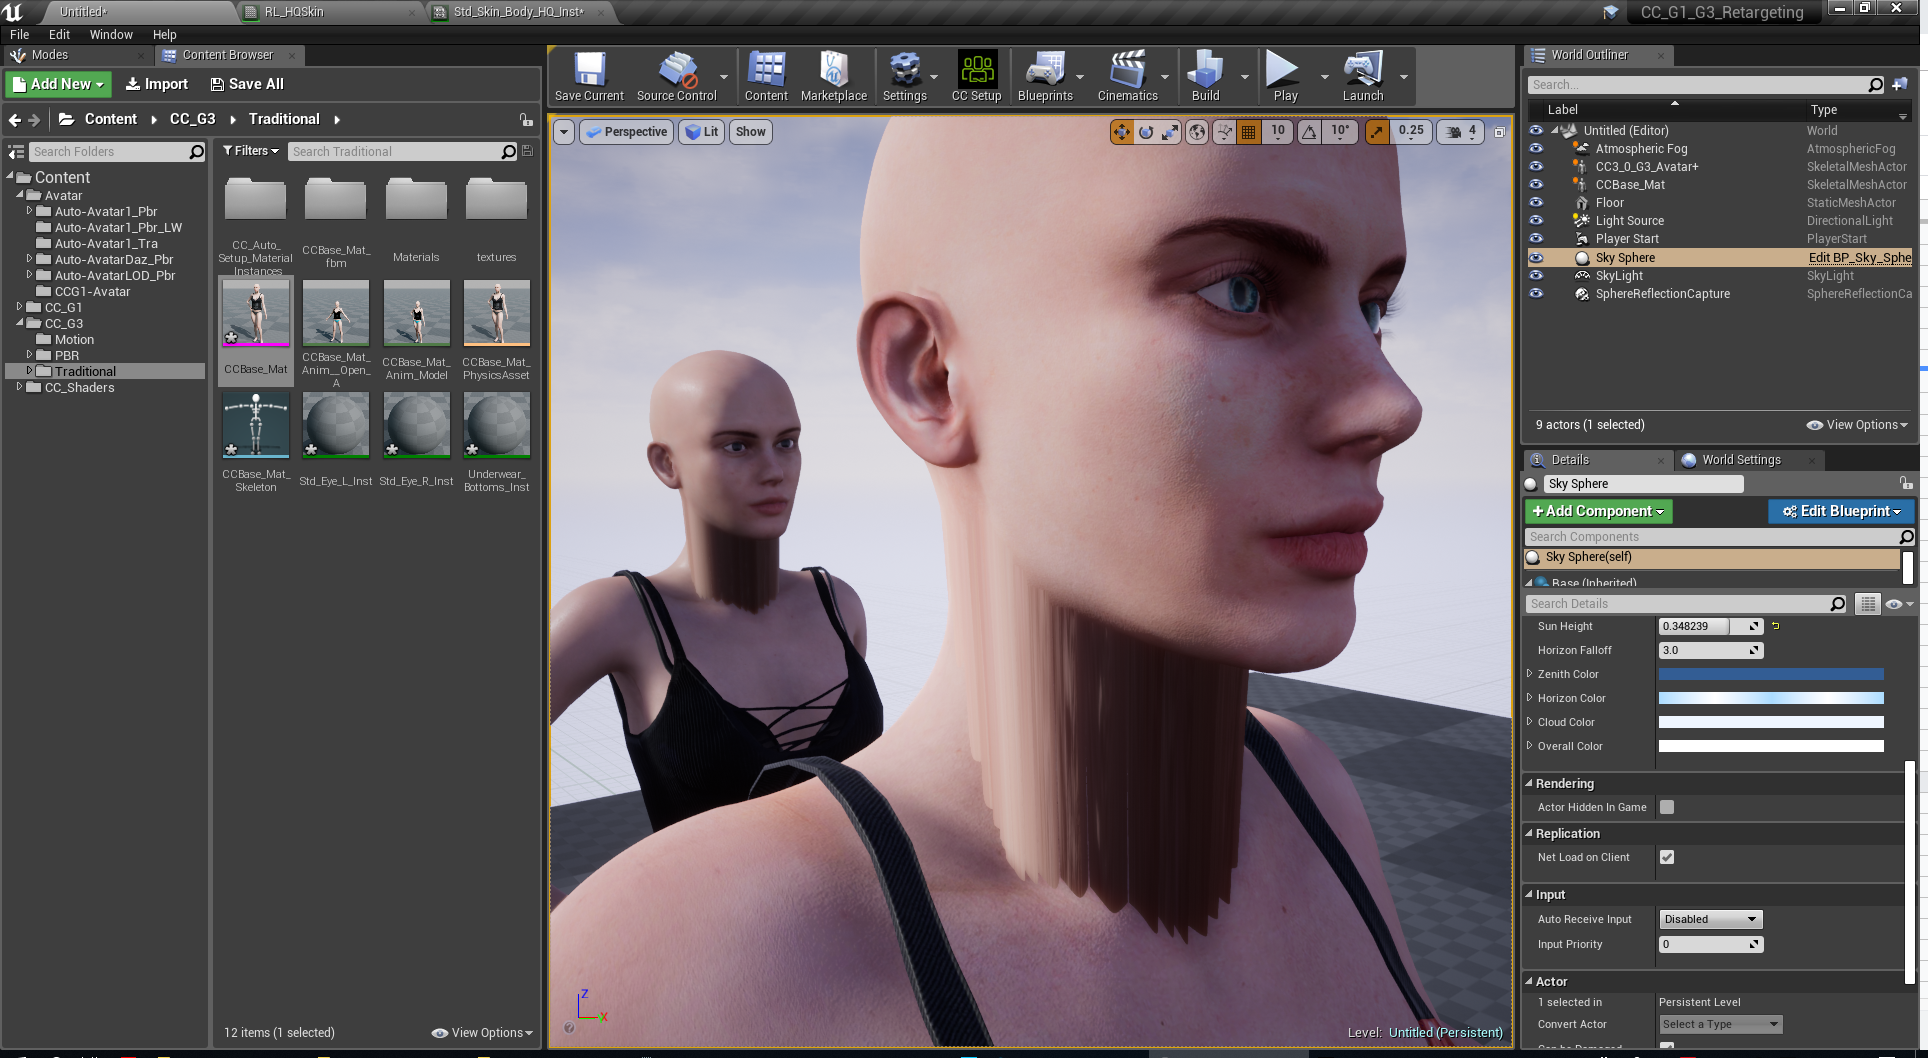The width and height of the screenshot is (1928, 1058).
Task: Open Settings toolbar icon
Action: 905,76
